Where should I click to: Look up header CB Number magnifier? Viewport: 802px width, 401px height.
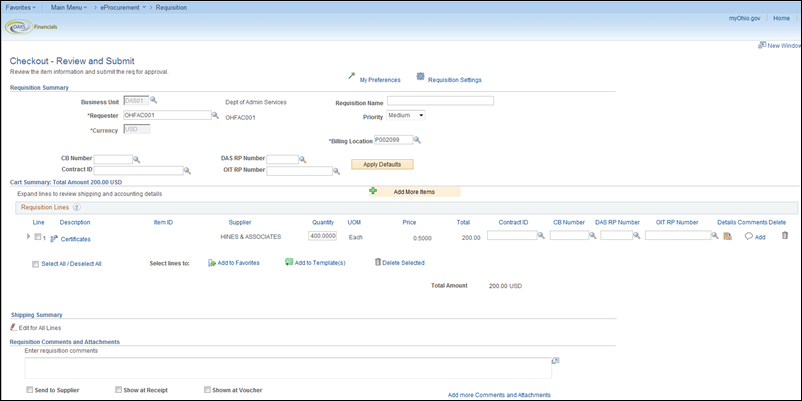[137, 160]
